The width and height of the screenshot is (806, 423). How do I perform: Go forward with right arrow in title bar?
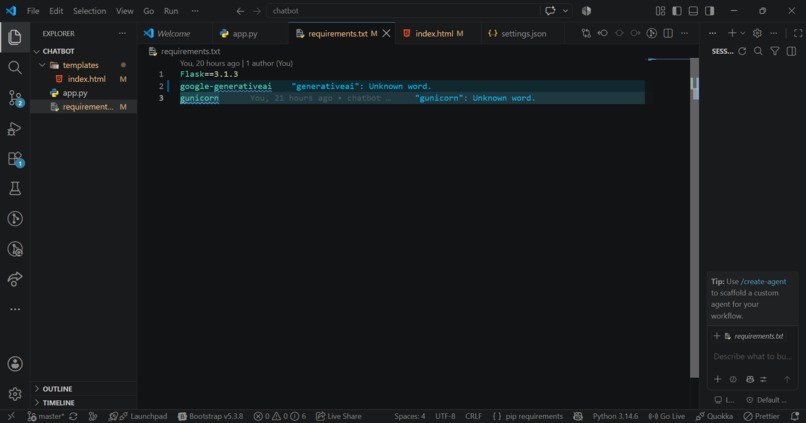pos(257,11)
